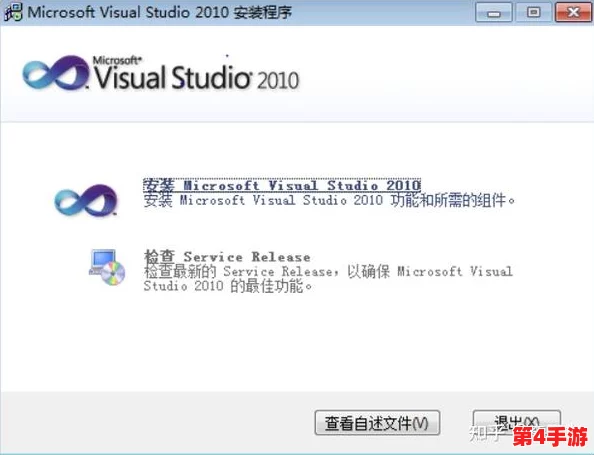Viewport: 594px width, 455px height.
Task: Select the 检查 Service Release link
Action: [x=227, y=257]
